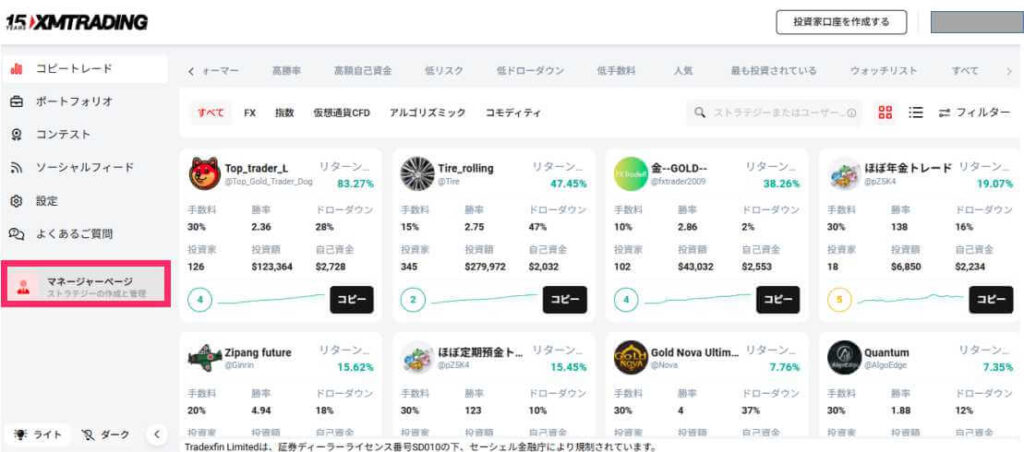Select the すべて asset filter chip
The image size is (1024, 452).
click(x=211, y=113)
